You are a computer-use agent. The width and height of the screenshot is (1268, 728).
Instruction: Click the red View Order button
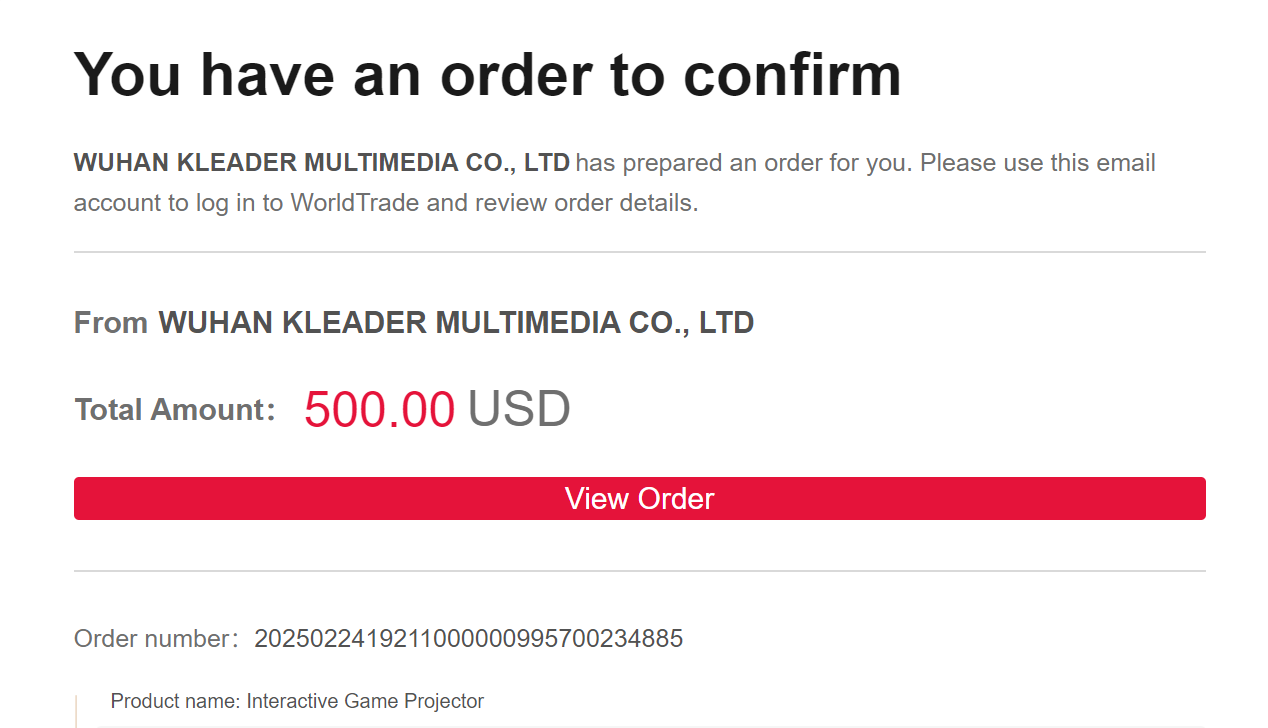coord(639,498)
